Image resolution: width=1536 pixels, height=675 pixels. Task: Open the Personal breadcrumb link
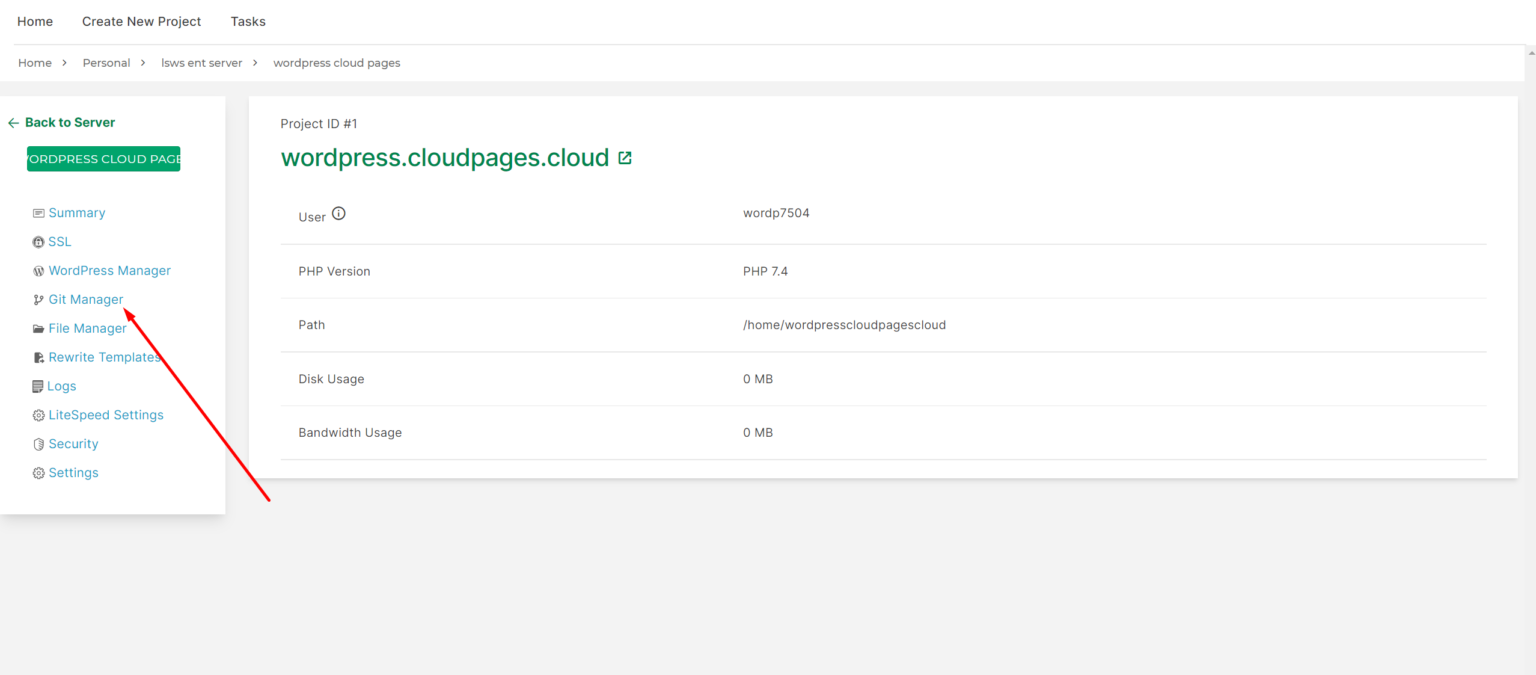pyautogui.click(x=106, y=62)
